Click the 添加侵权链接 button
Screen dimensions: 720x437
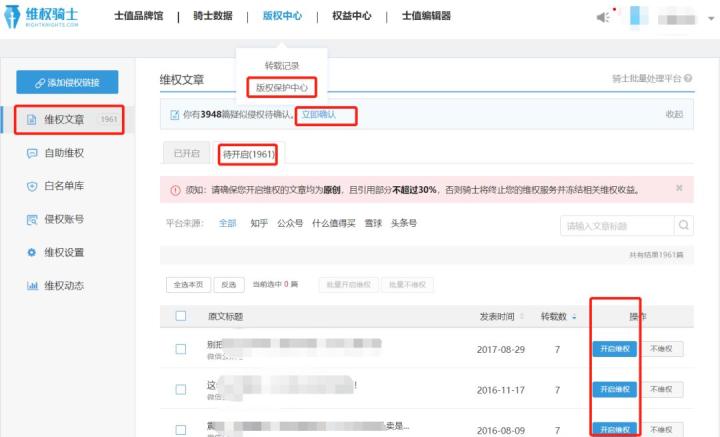tap(67, 82)
